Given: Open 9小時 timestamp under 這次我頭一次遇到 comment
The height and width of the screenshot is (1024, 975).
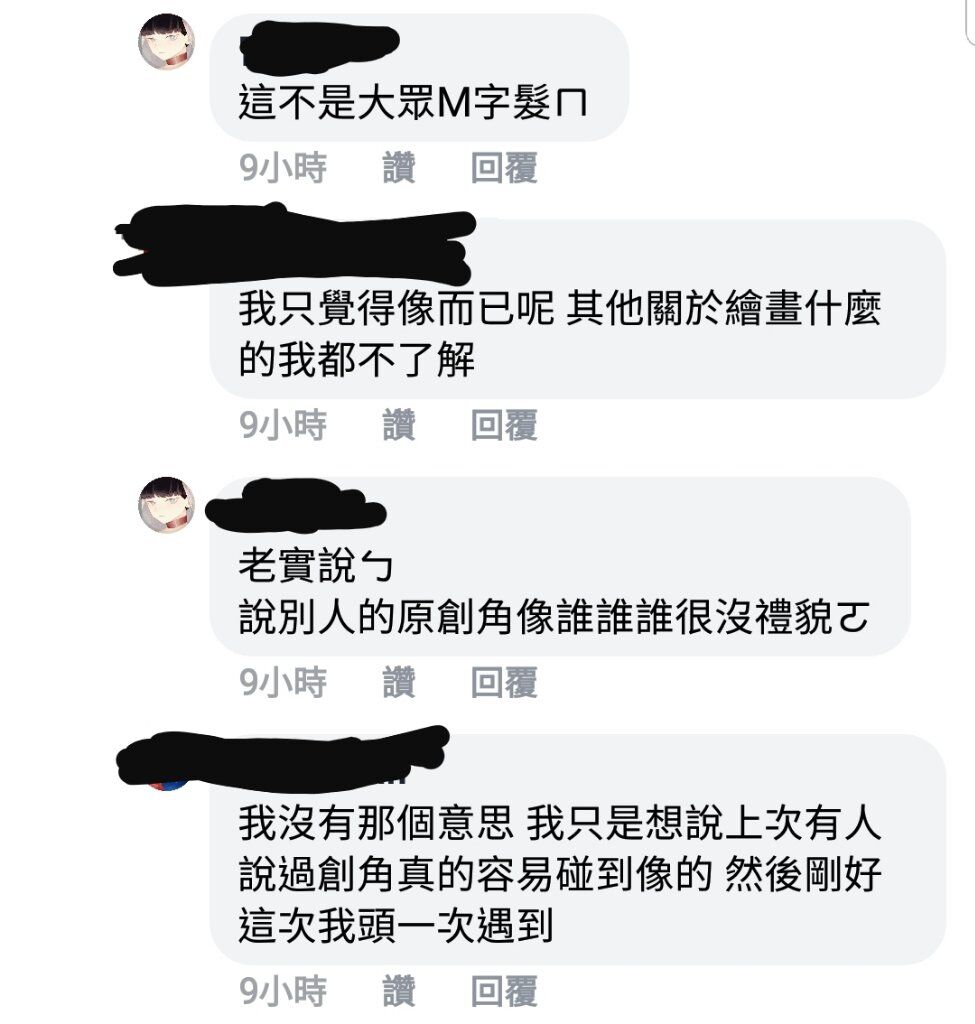Looking at the screenshot, I should [x=283, y=991].
